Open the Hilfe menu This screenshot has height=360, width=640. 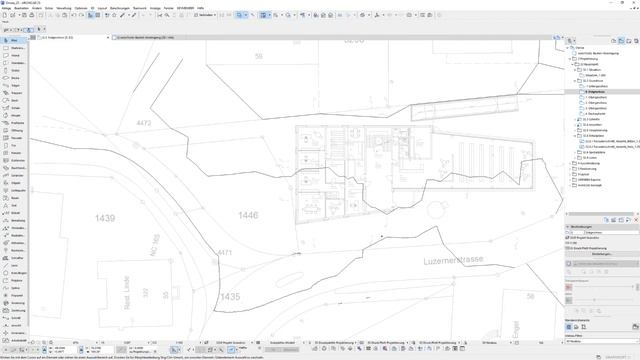(200, 8)
